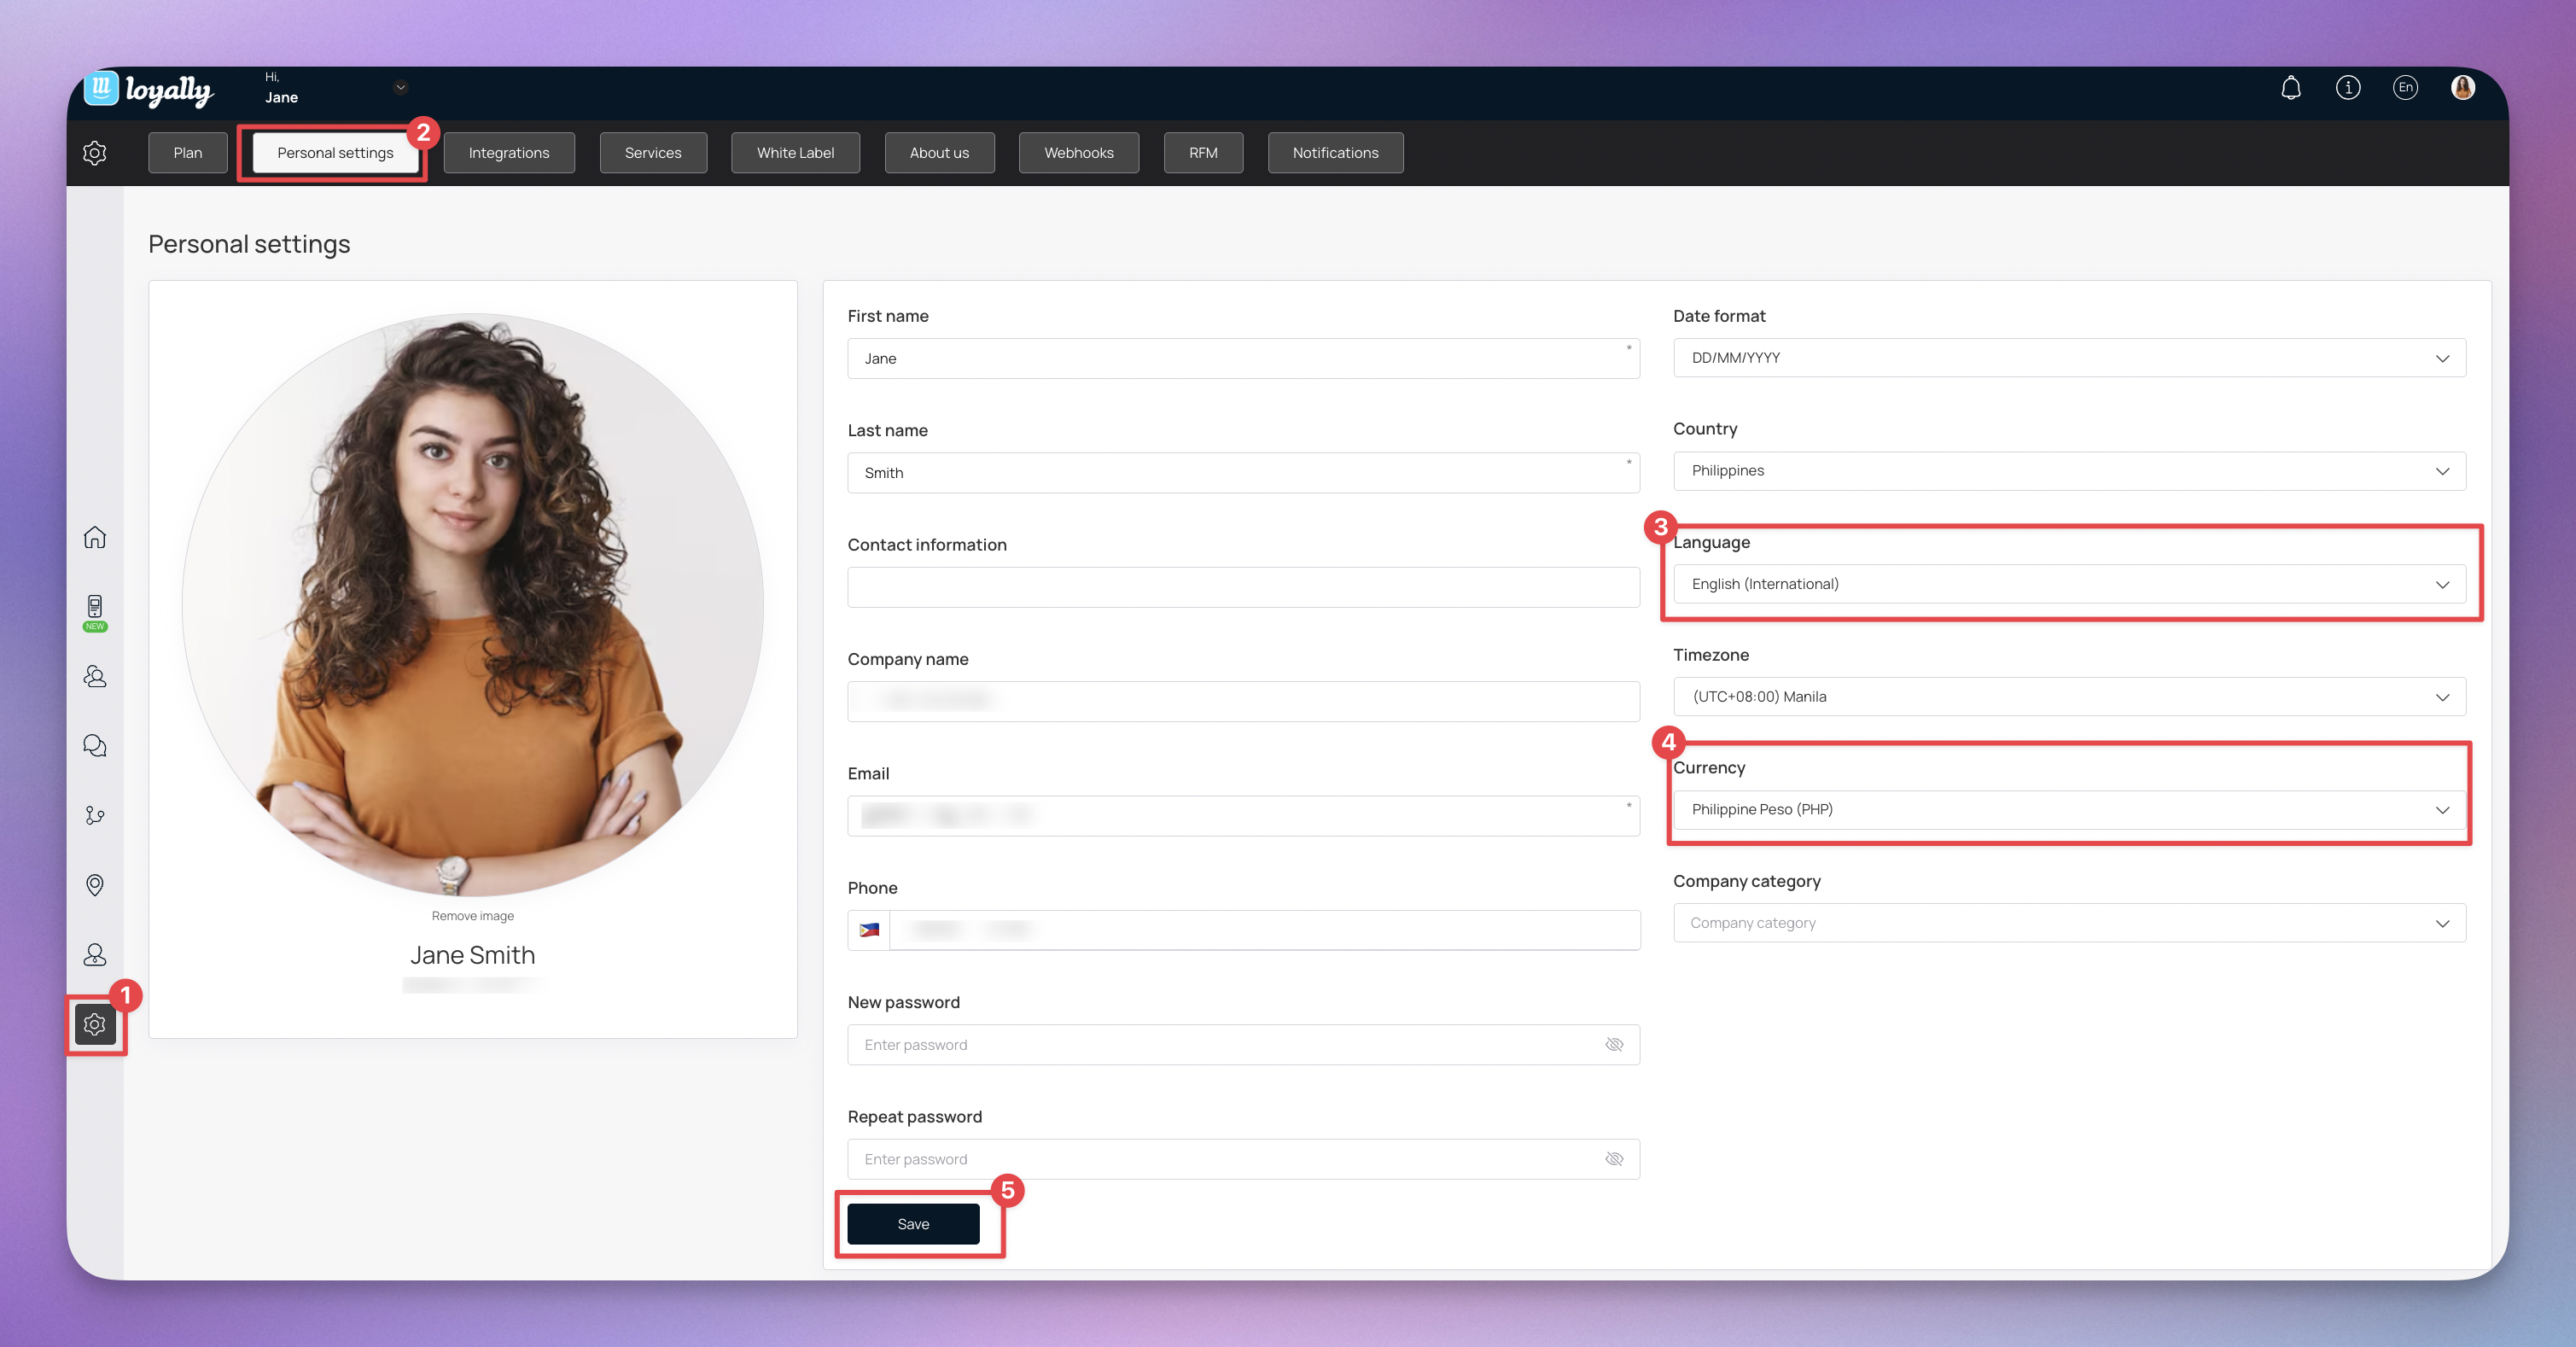The image size is (2576, 1347).
Task: Open the En language selector icon
Action: click(x=2405, y=88)
